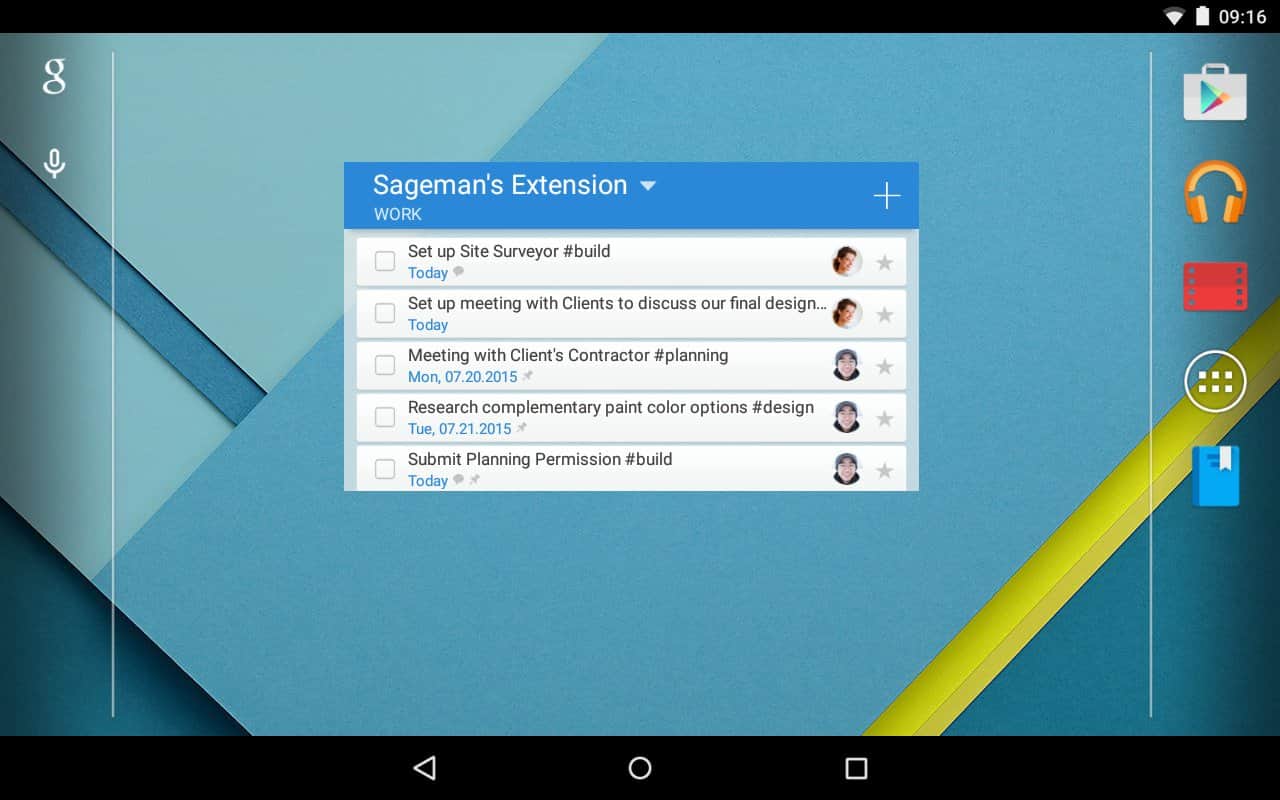The image size is (1280, 800).
Task: Tap assignee avatar on Meeting with Client's Contractor
Action: 847,366
